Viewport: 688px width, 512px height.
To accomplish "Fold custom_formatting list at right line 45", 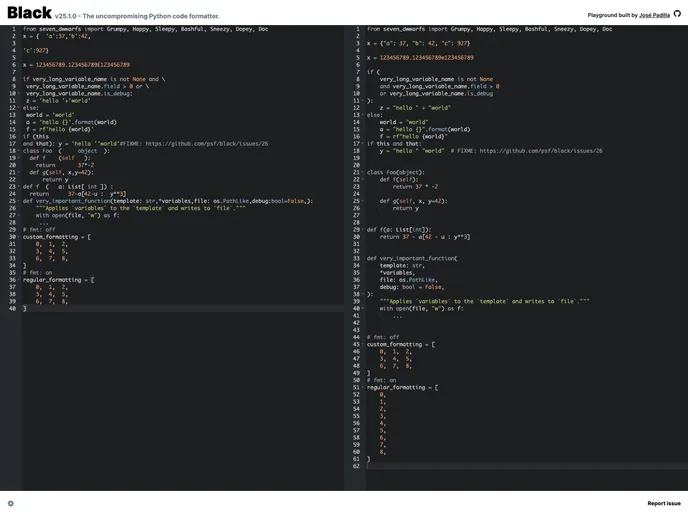I will click(x=363, y=344).
